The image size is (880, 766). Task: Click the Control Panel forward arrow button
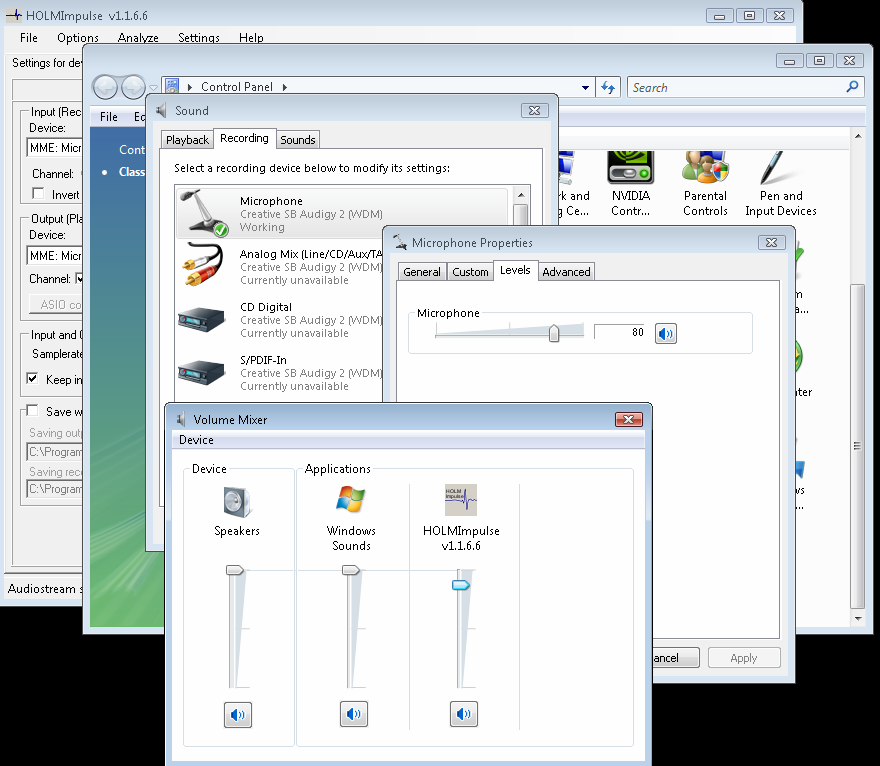[134, 88]
